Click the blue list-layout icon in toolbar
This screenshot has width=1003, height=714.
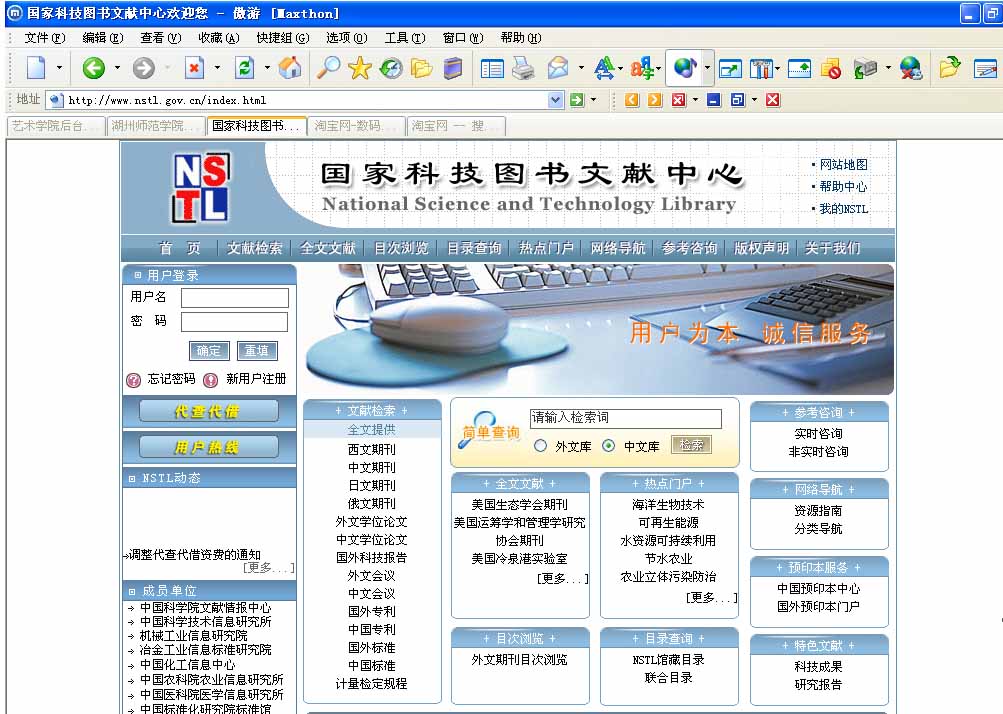tap(492, 68)
